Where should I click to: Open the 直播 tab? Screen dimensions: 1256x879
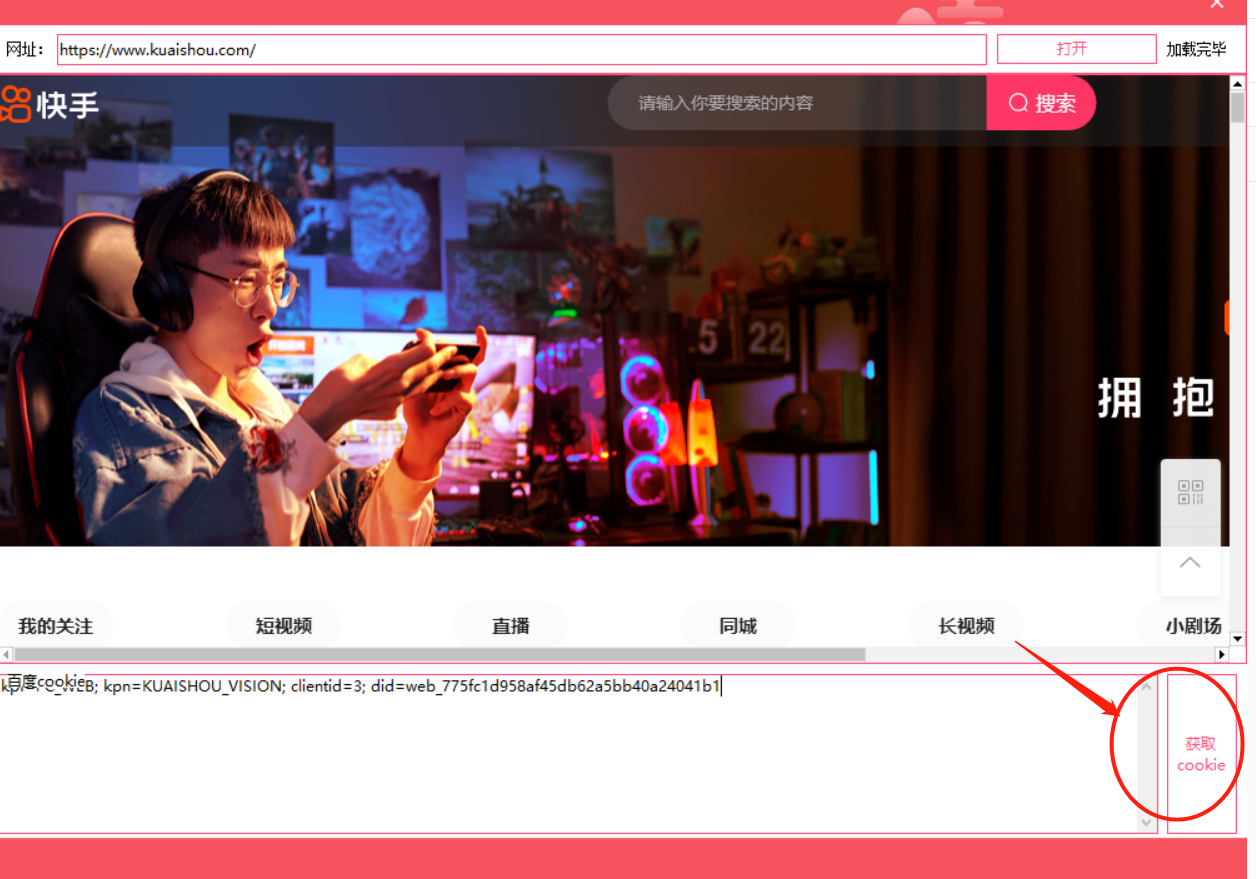coord(511,626)
